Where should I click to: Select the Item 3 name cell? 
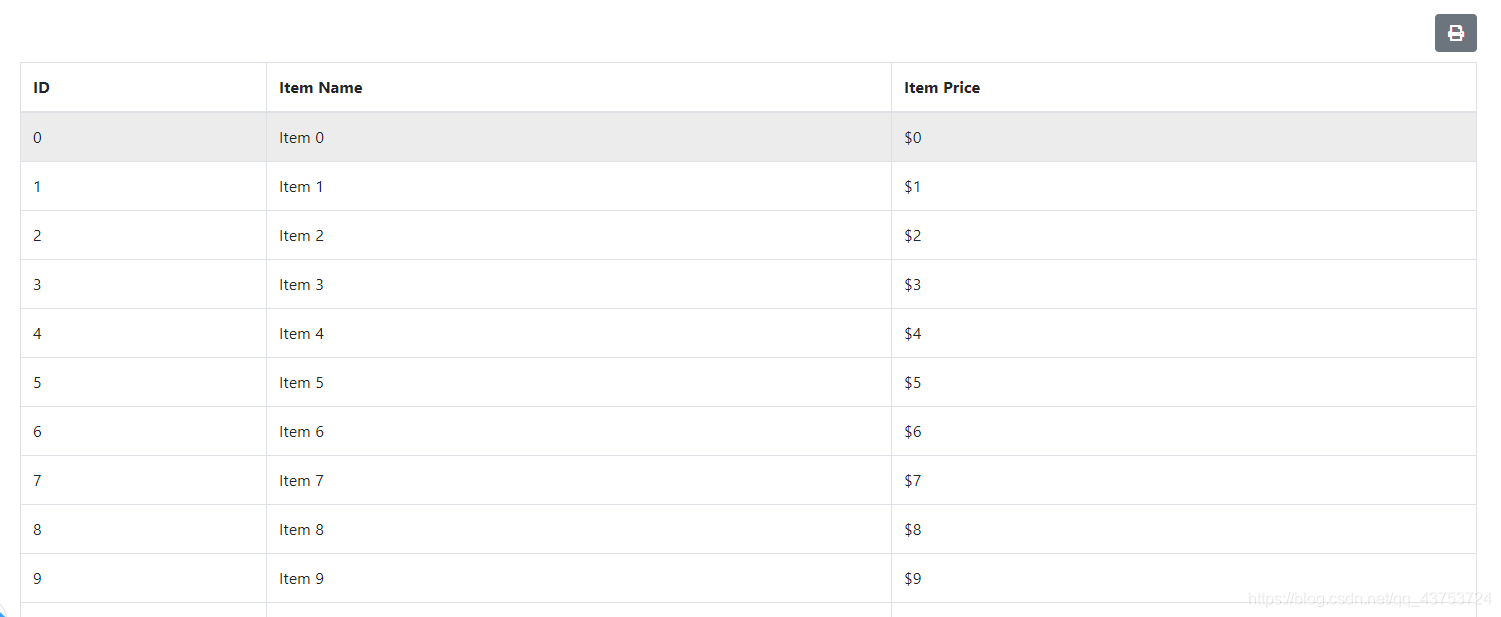(x=579, y=285)
